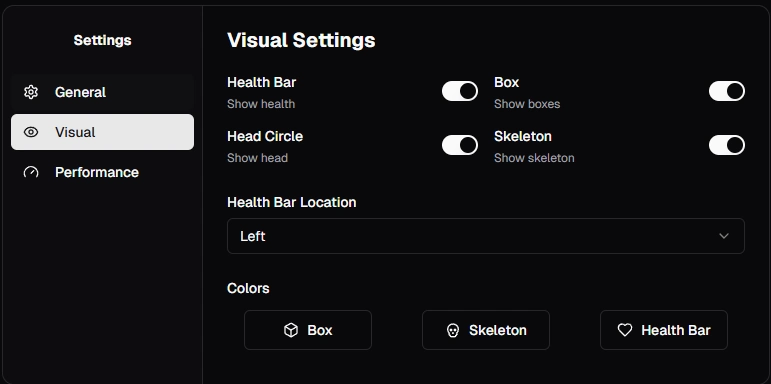Image resolution: width=771 pixels, height=384 pixels.
Task: Click the gauge icon beside Performance
Action: (31, 172)
